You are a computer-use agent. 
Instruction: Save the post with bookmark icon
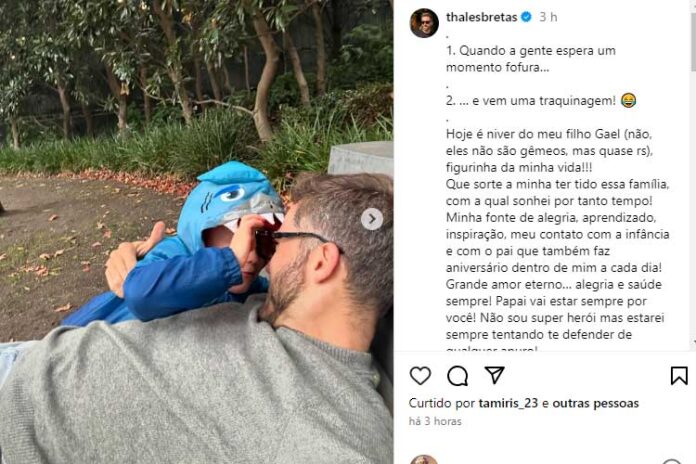(679, 376)
